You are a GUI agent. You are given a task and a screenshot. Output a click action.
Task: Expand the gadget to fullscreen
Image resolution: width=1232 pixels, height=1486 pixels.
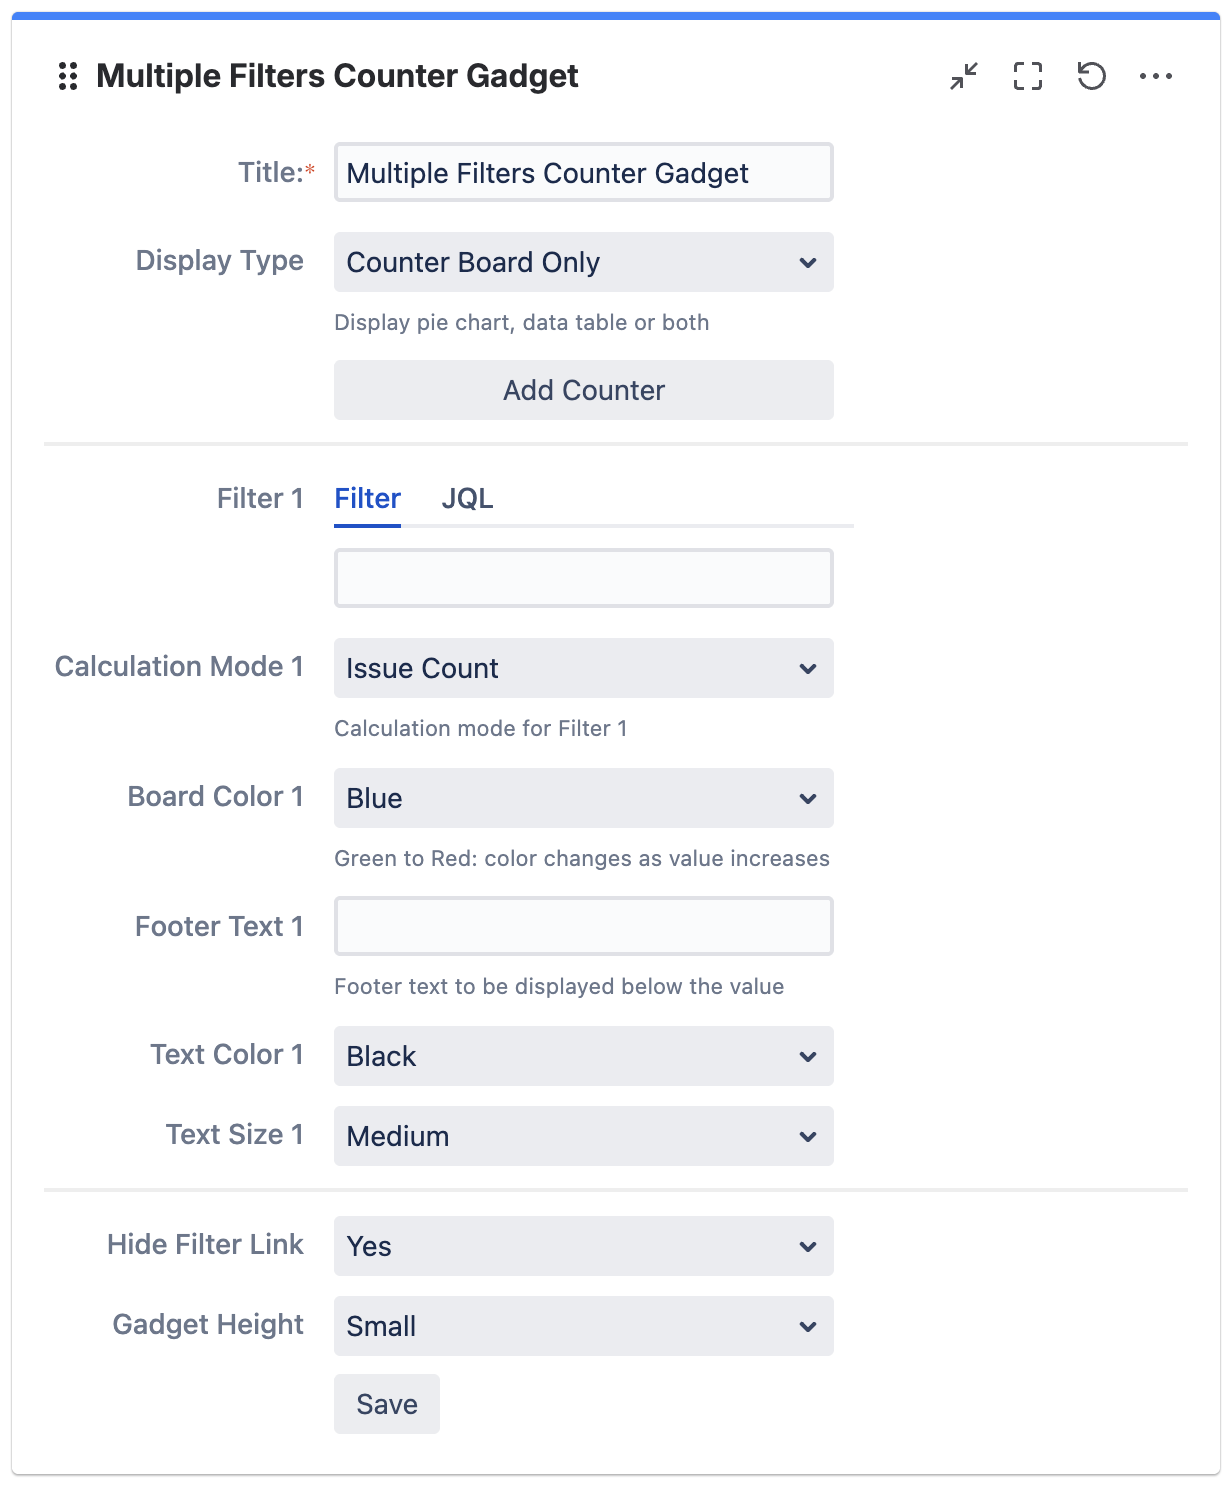1027,76
